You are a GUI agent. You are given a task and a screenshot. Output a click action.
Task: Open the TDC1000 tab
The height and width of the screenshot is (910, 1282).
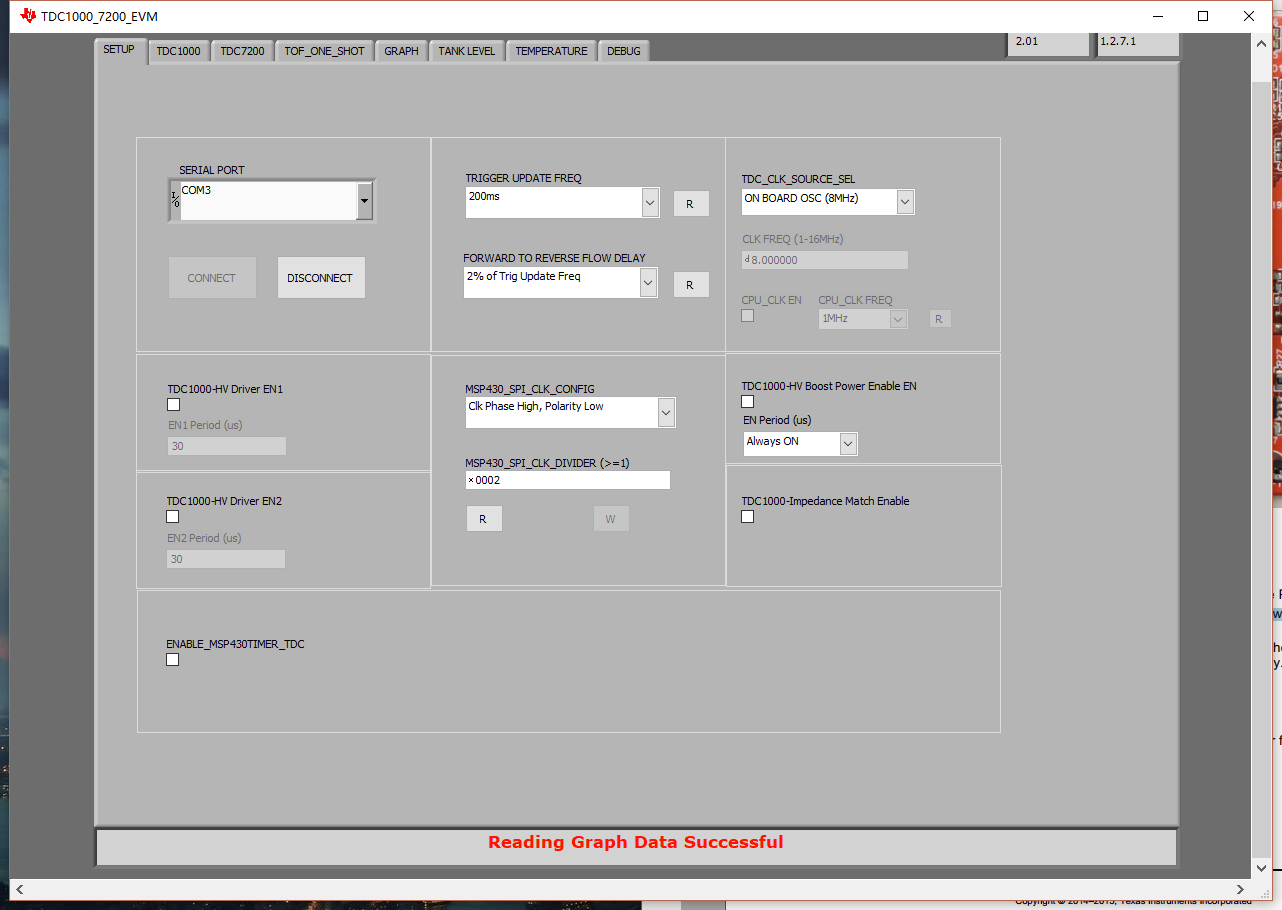[179, 51]
